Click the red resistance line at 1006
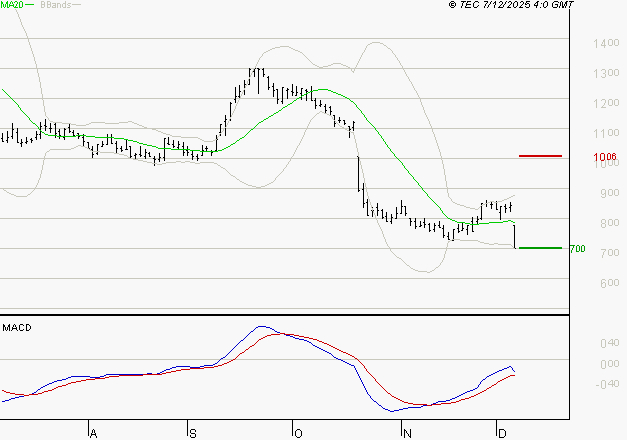 540,156
